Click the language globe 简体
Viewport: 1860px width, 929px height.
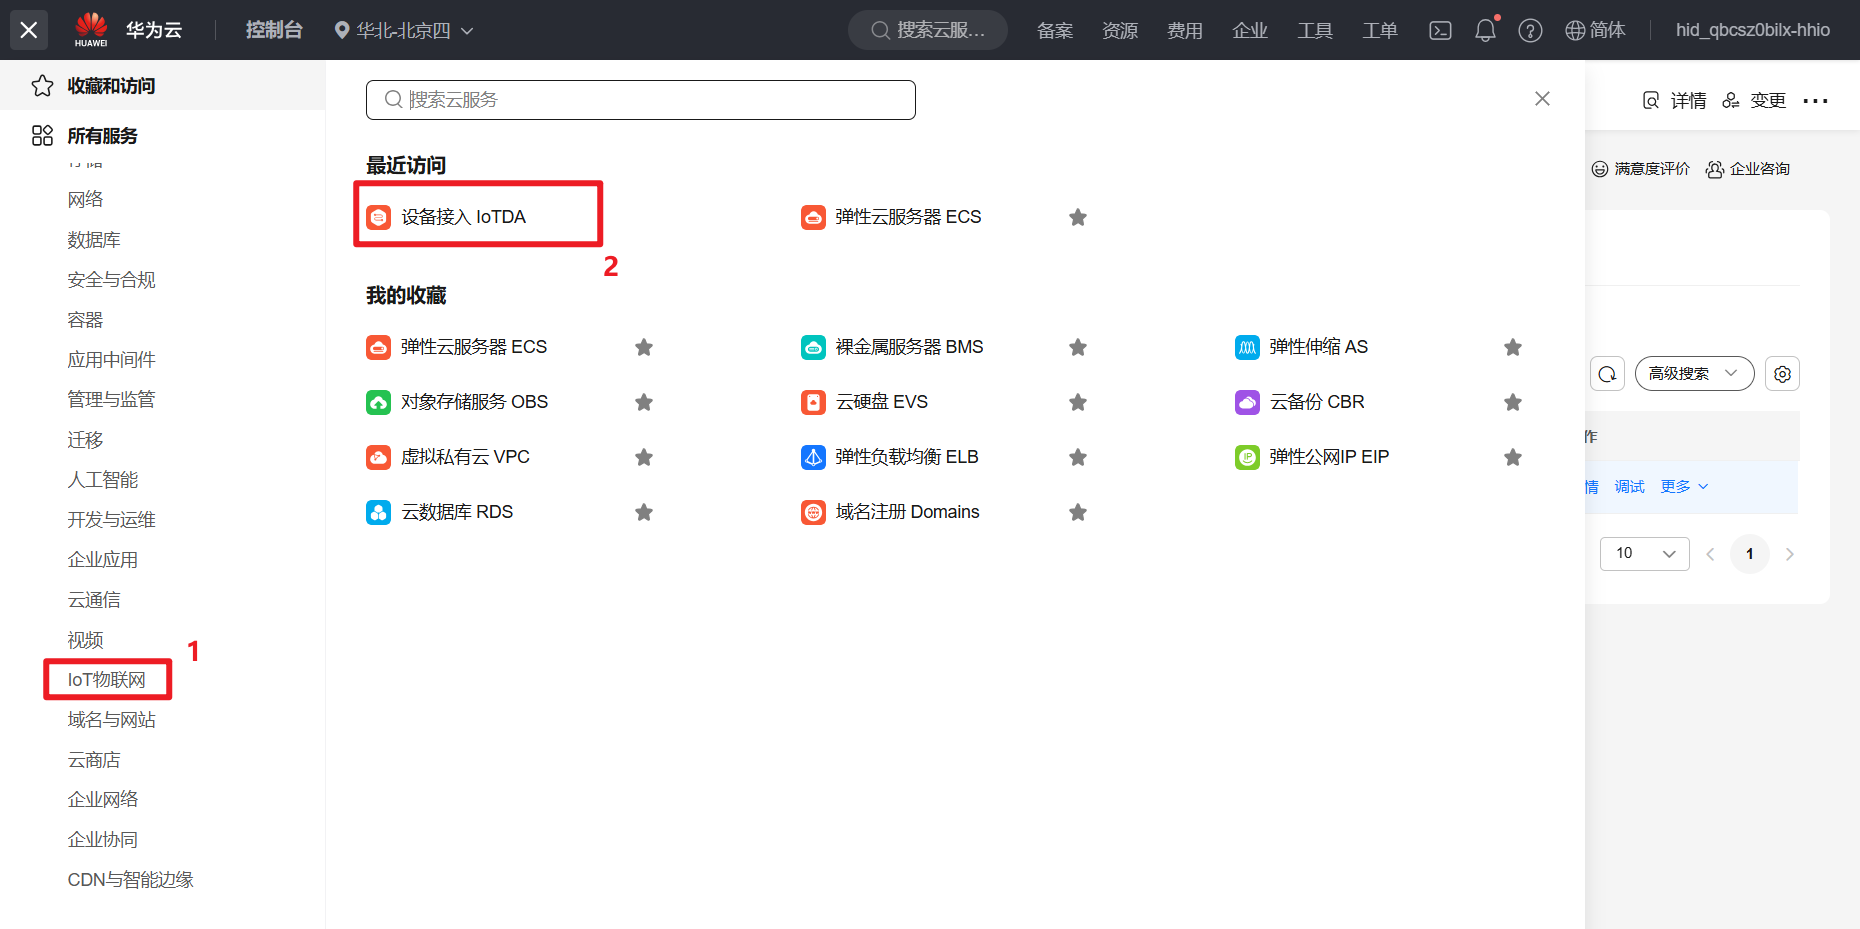click(x=1595, y=30)
